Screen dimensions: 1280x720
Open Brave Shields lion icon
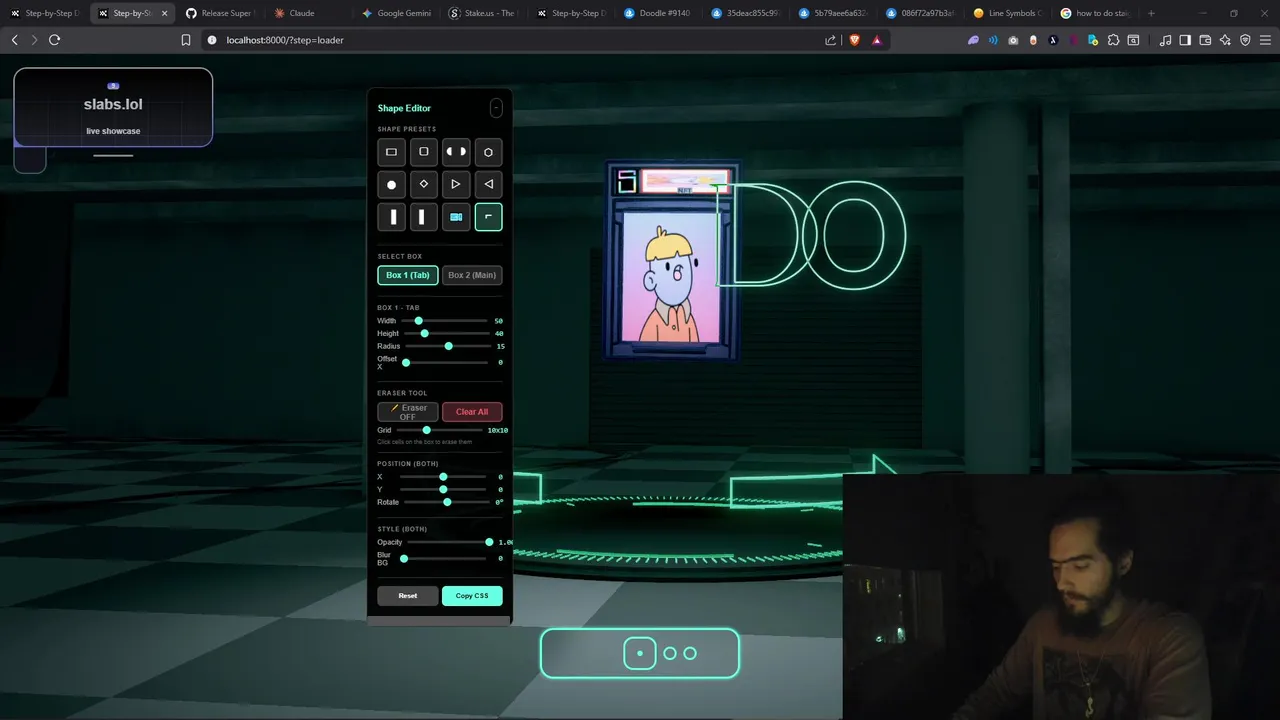pos(854,40)
